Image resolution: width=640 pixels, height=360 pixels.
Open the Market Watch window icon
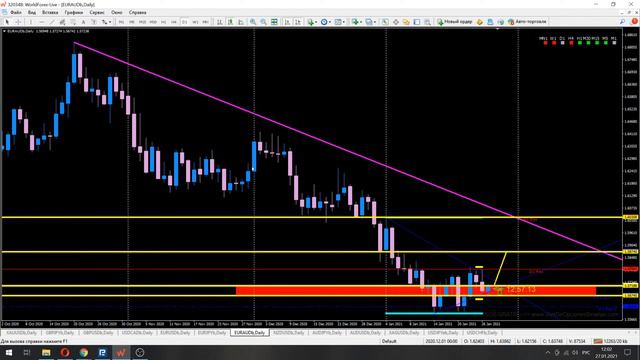click(385, 22)
